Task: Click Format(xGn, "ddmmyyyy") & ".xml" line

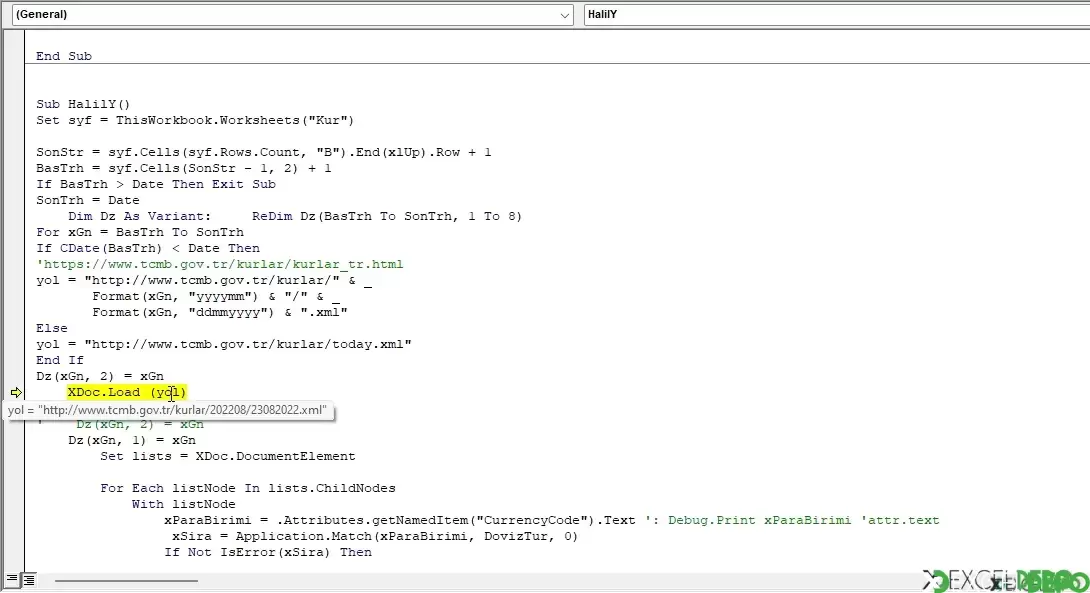Action: click(220, 312)
